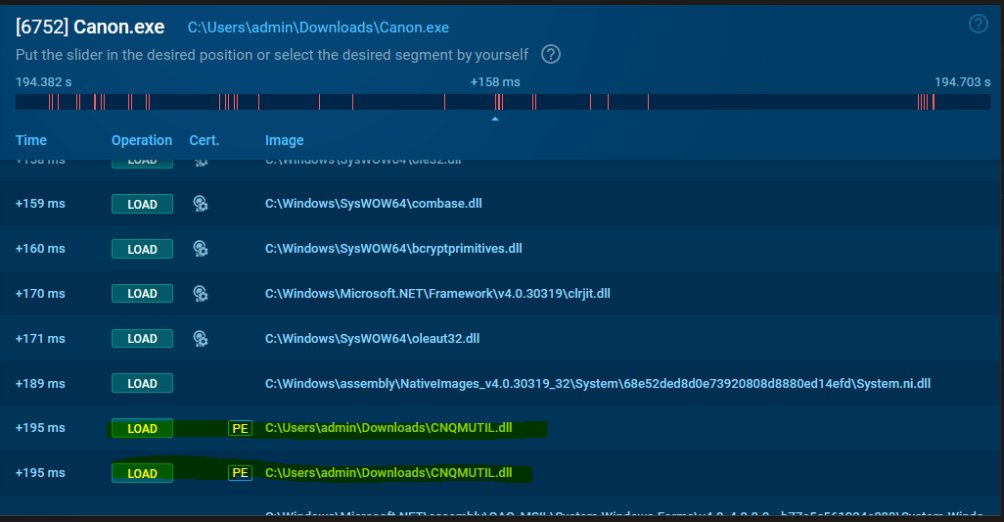Screen dimensions: 1004x522
Task: Click the +160 ms time entry
Action: [40, 249]
